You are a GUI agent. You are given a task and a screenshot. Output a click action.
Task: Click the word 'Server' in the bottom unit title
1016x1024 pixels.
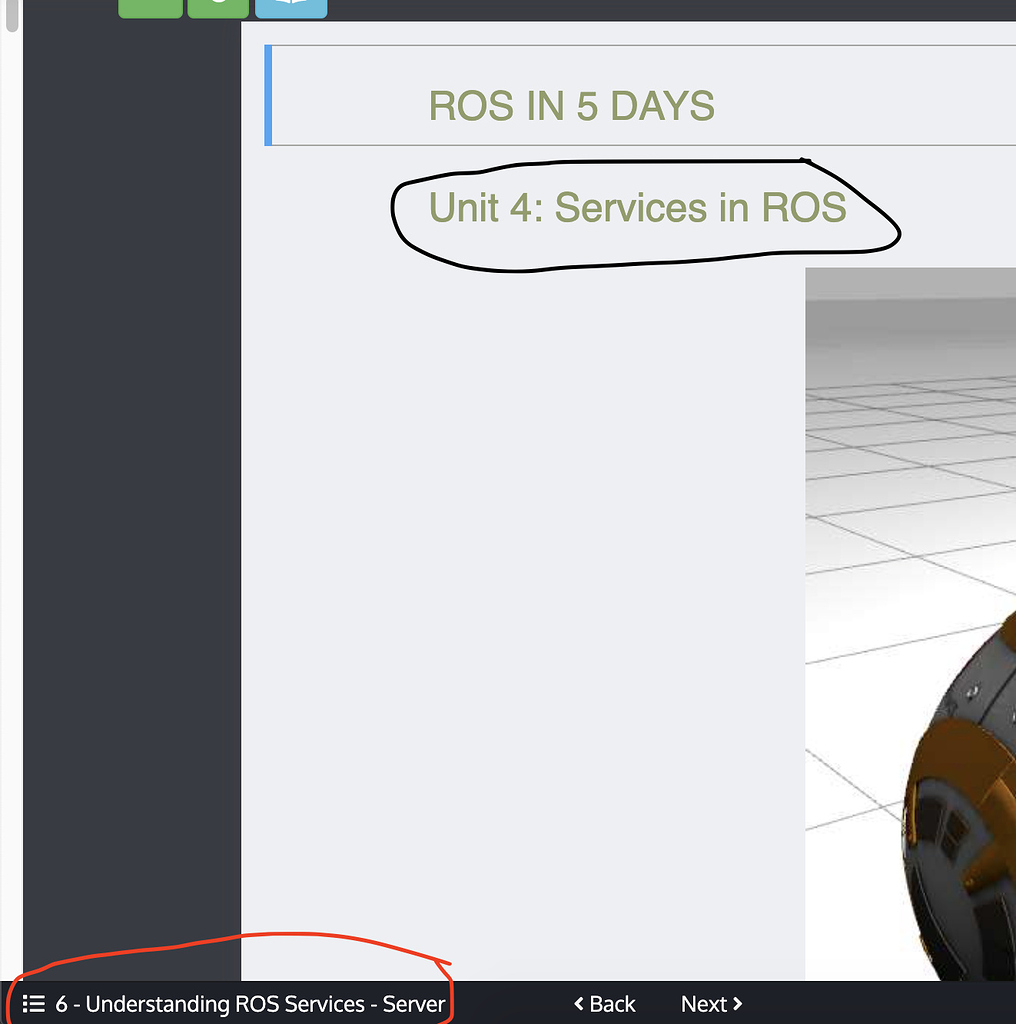413,1004
